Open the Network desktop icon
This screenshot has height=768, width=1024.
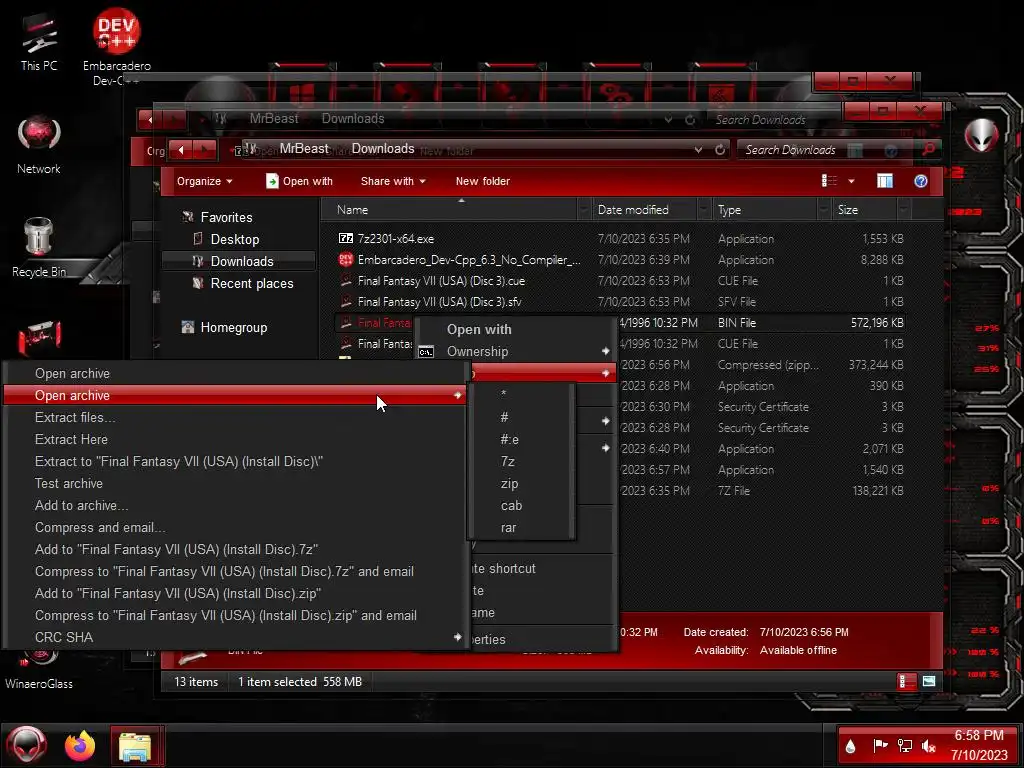[x=39, y=145]
